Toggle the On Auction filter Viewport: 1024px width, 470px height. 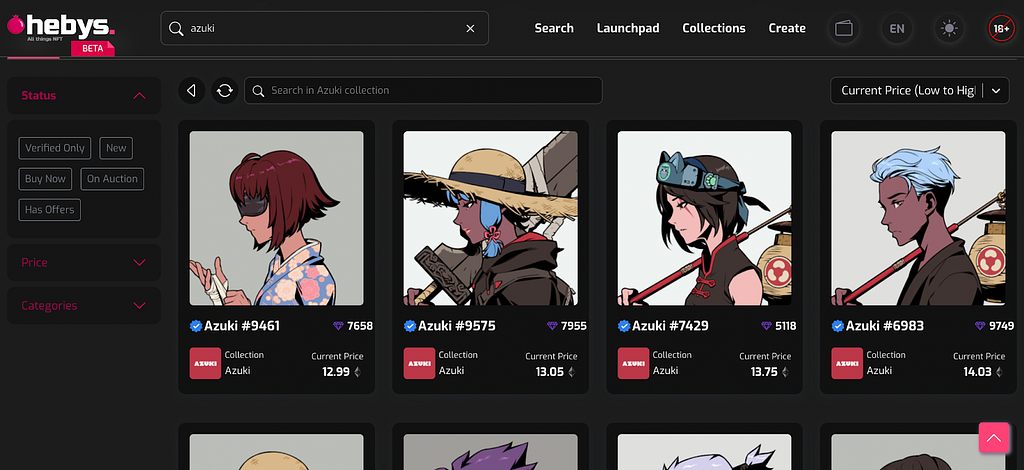[x=112, y=179]
